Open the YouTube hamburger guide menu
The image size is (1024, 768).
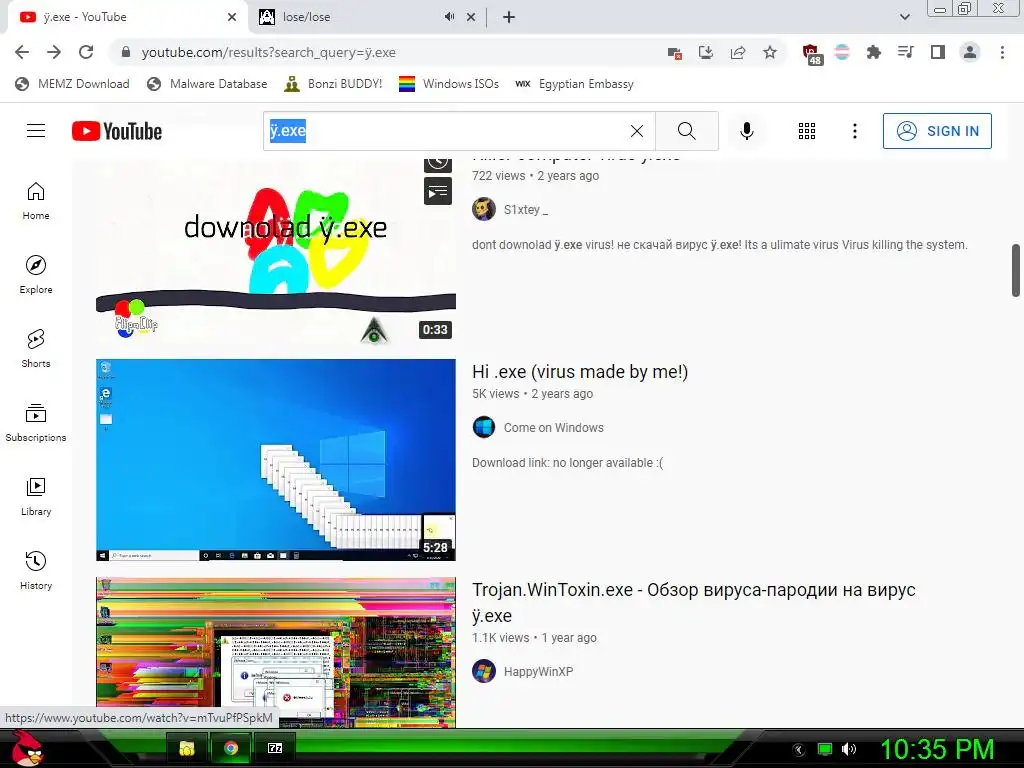point(36,131)
